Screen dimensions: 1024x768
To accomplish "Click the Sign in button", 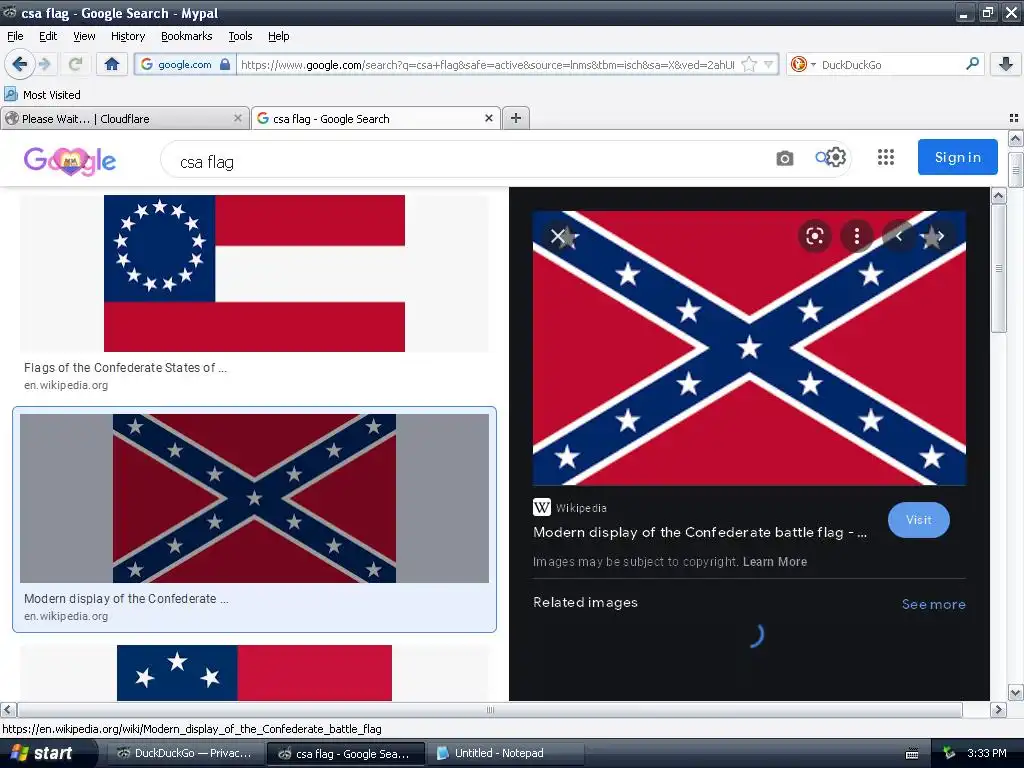I will [957, 157].
